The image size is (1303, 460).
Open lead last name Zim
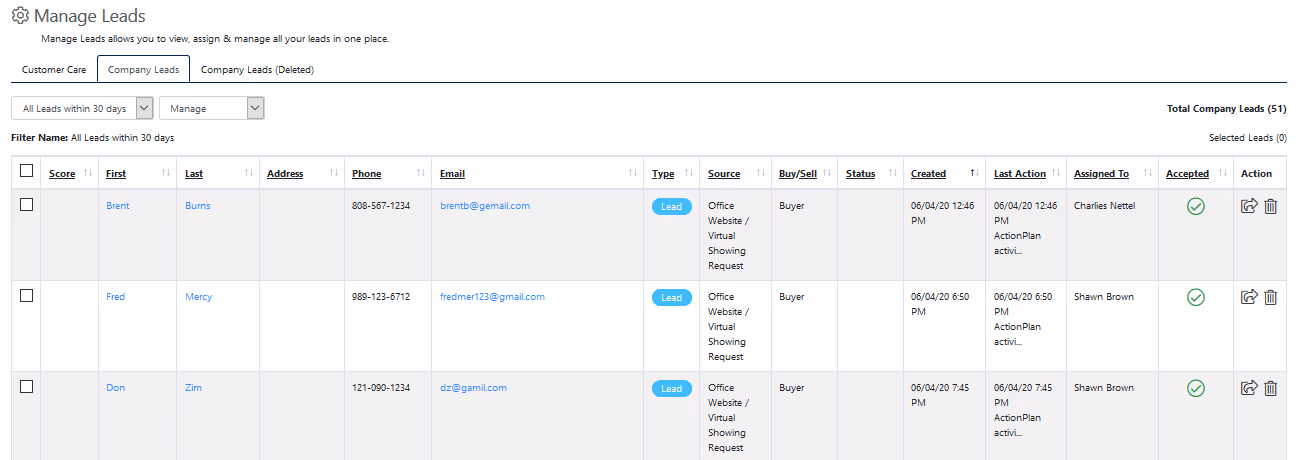tap(193, 388)
